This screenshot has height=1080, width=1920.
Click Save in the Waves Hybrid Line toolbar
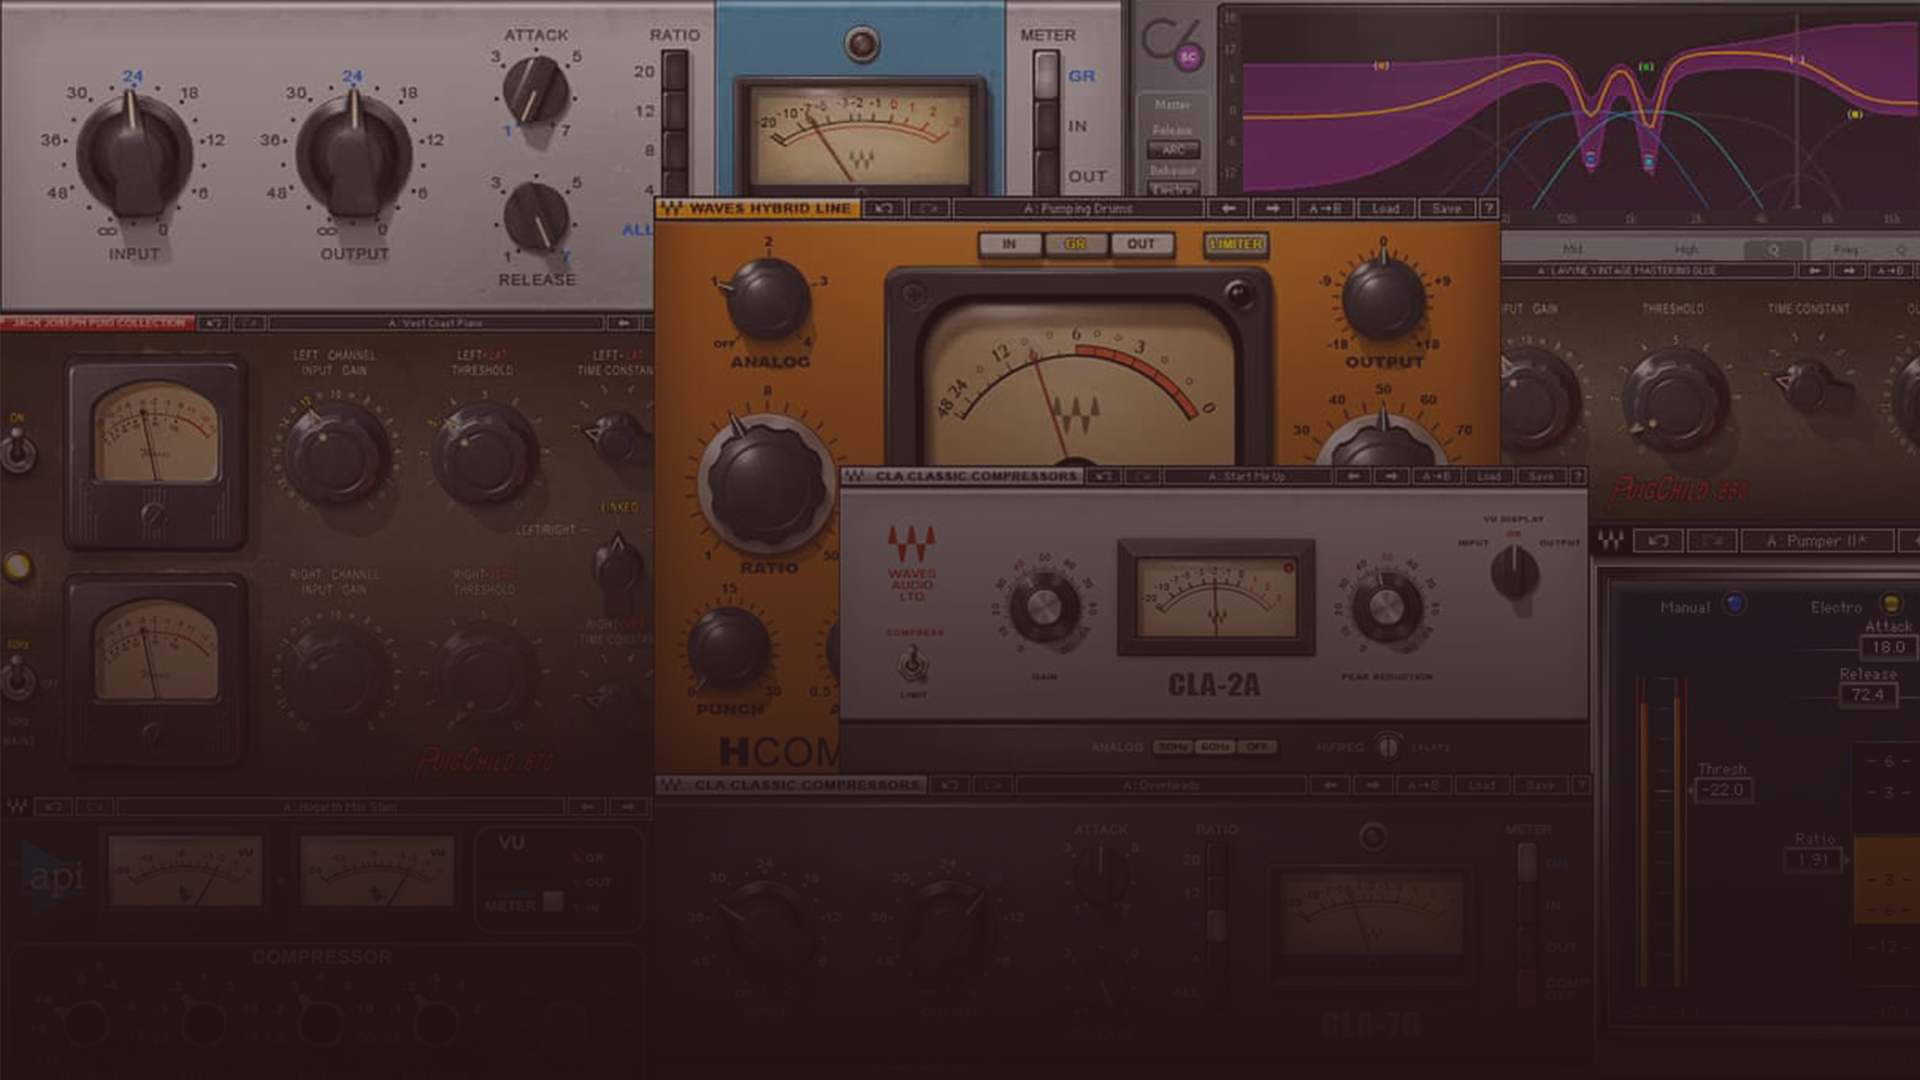pyautogui.click(x=1446, y=209)
